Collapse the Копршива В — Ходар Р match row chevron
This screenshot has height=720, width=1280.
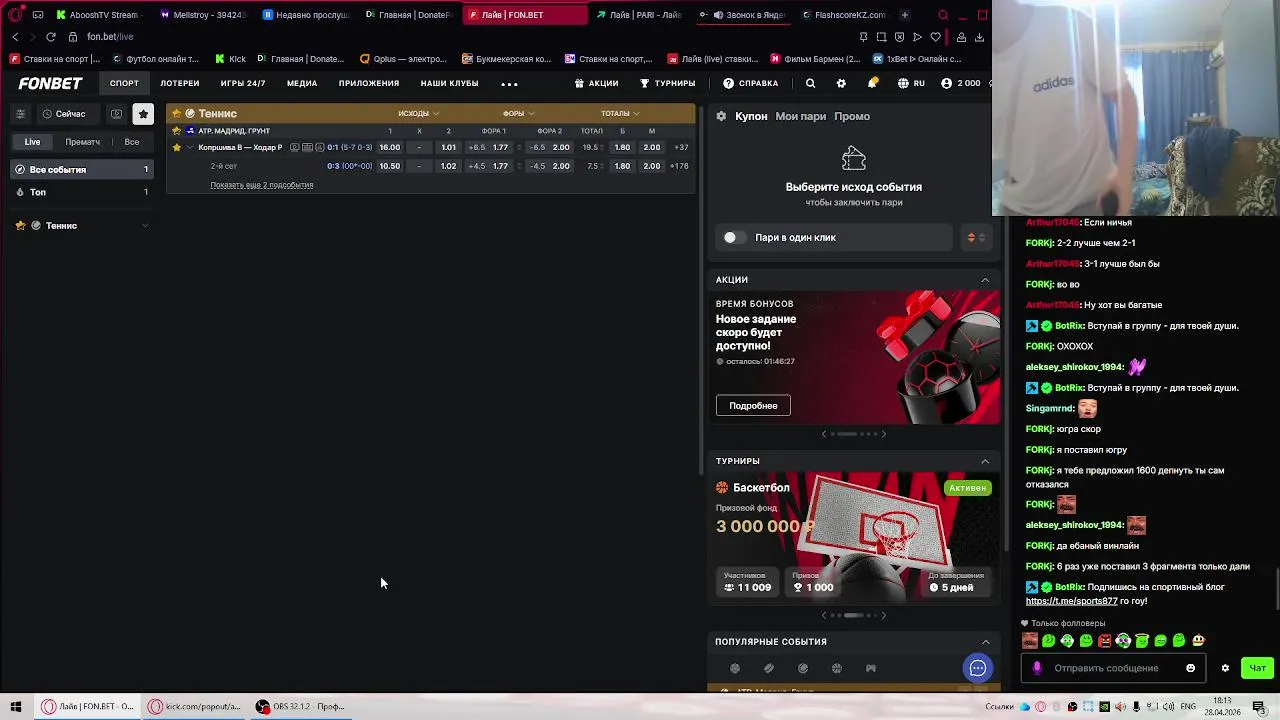[190, 147]
